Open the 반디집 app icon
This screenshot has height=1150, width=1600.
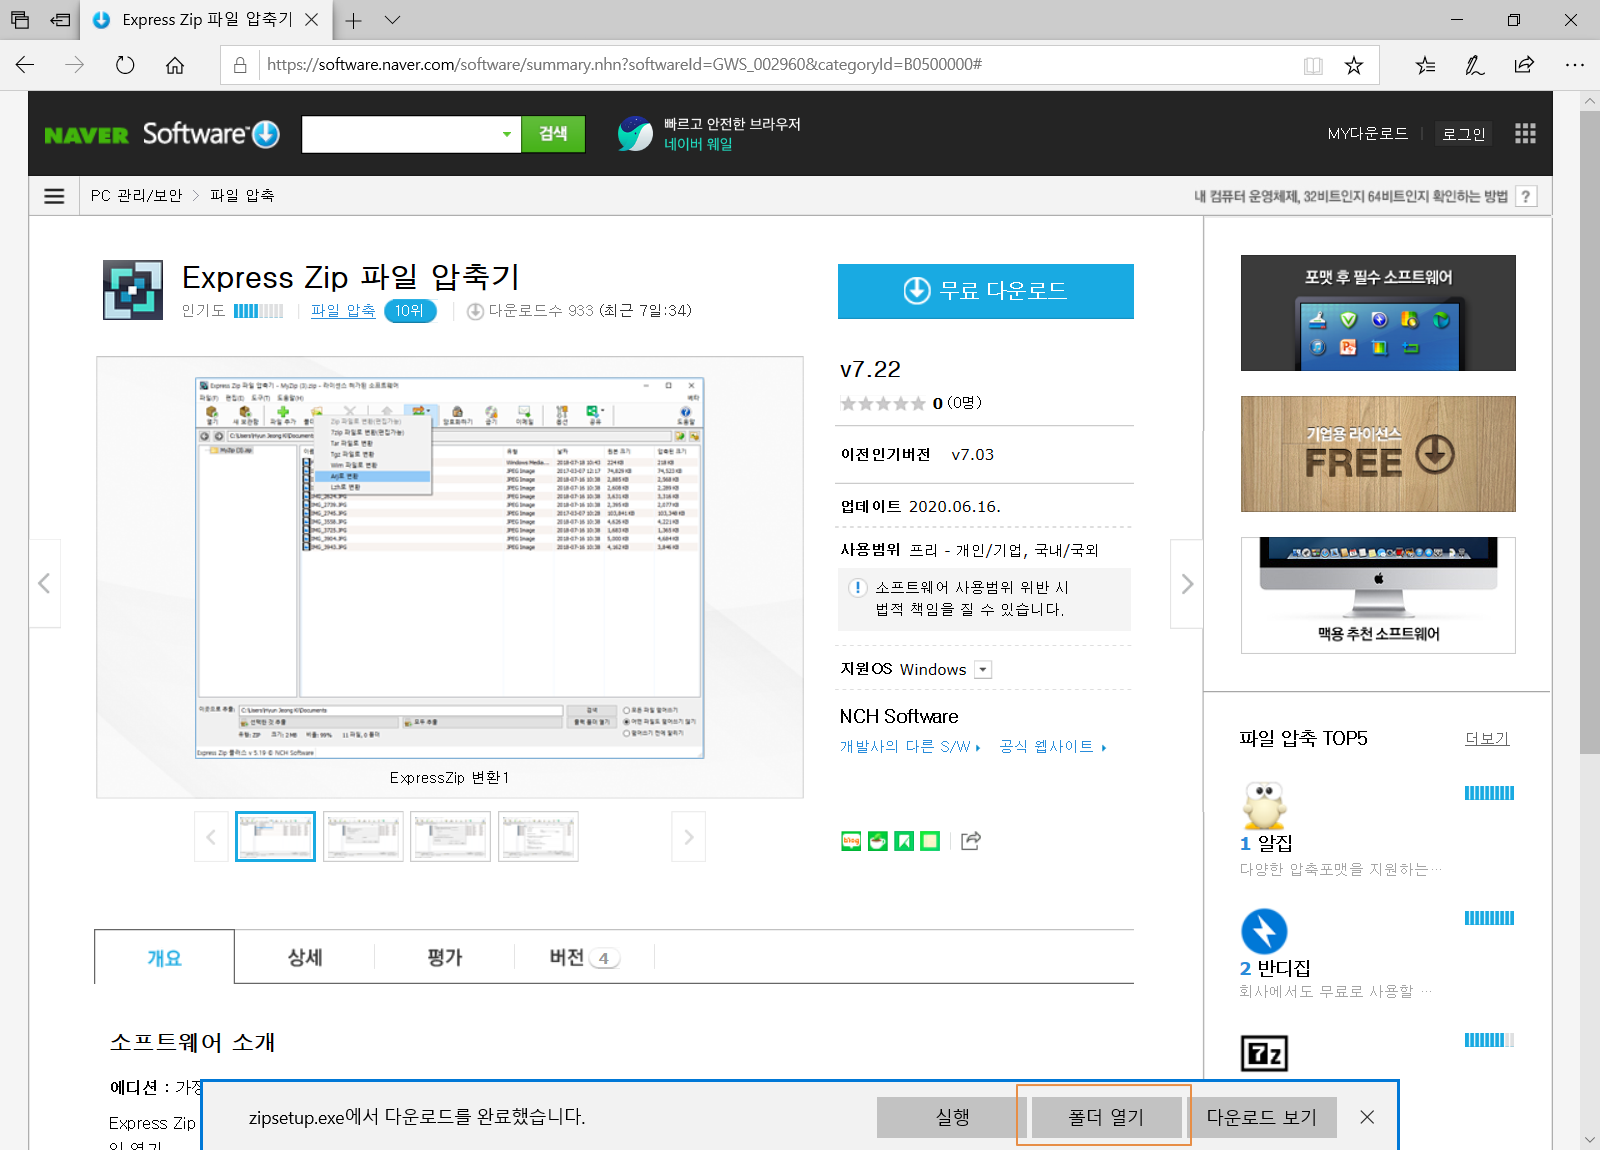1264,931
